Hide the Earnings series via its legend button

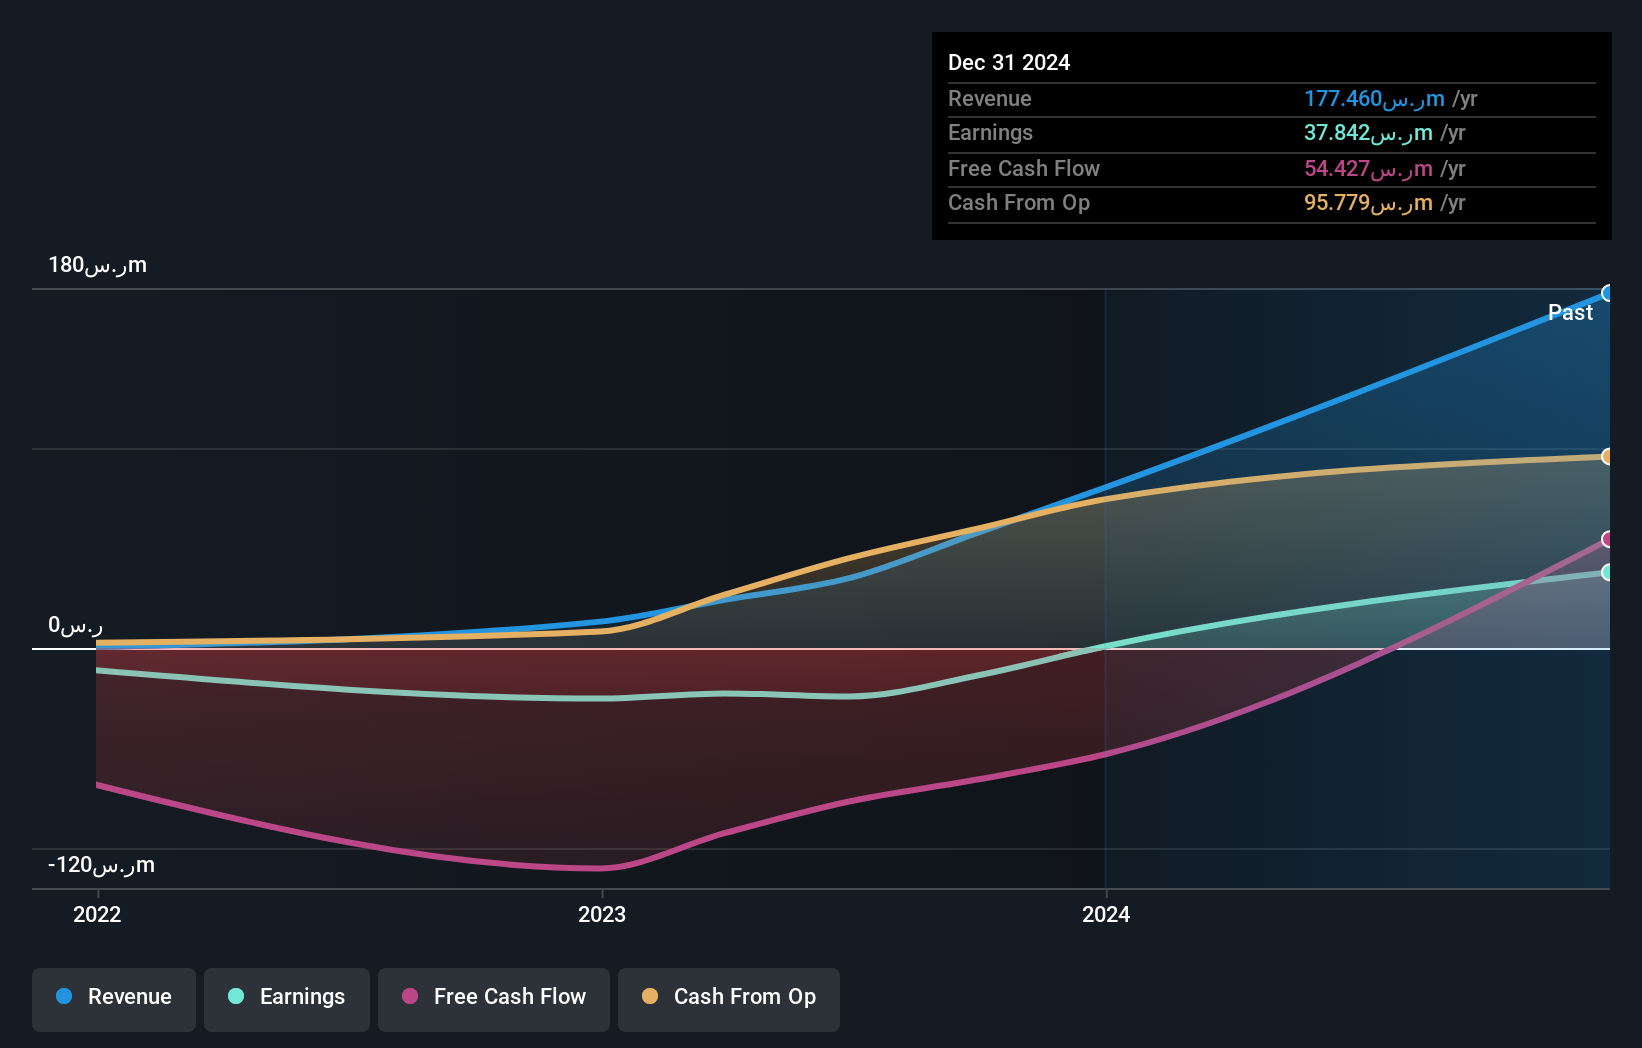pos(286,997)
